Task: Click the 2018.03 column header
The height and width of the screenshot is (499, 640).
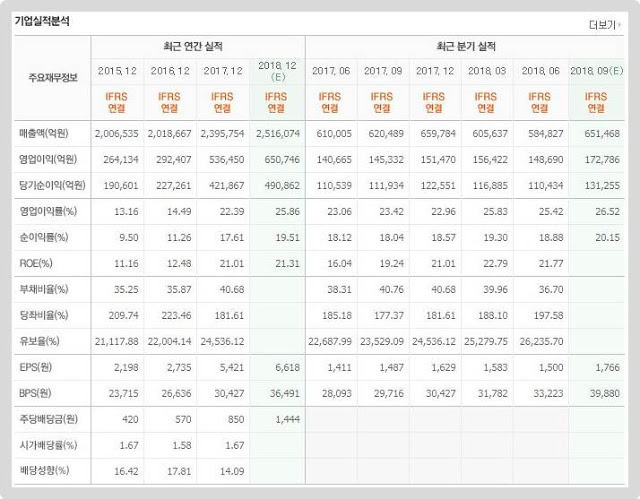Action: coord(487,71)
